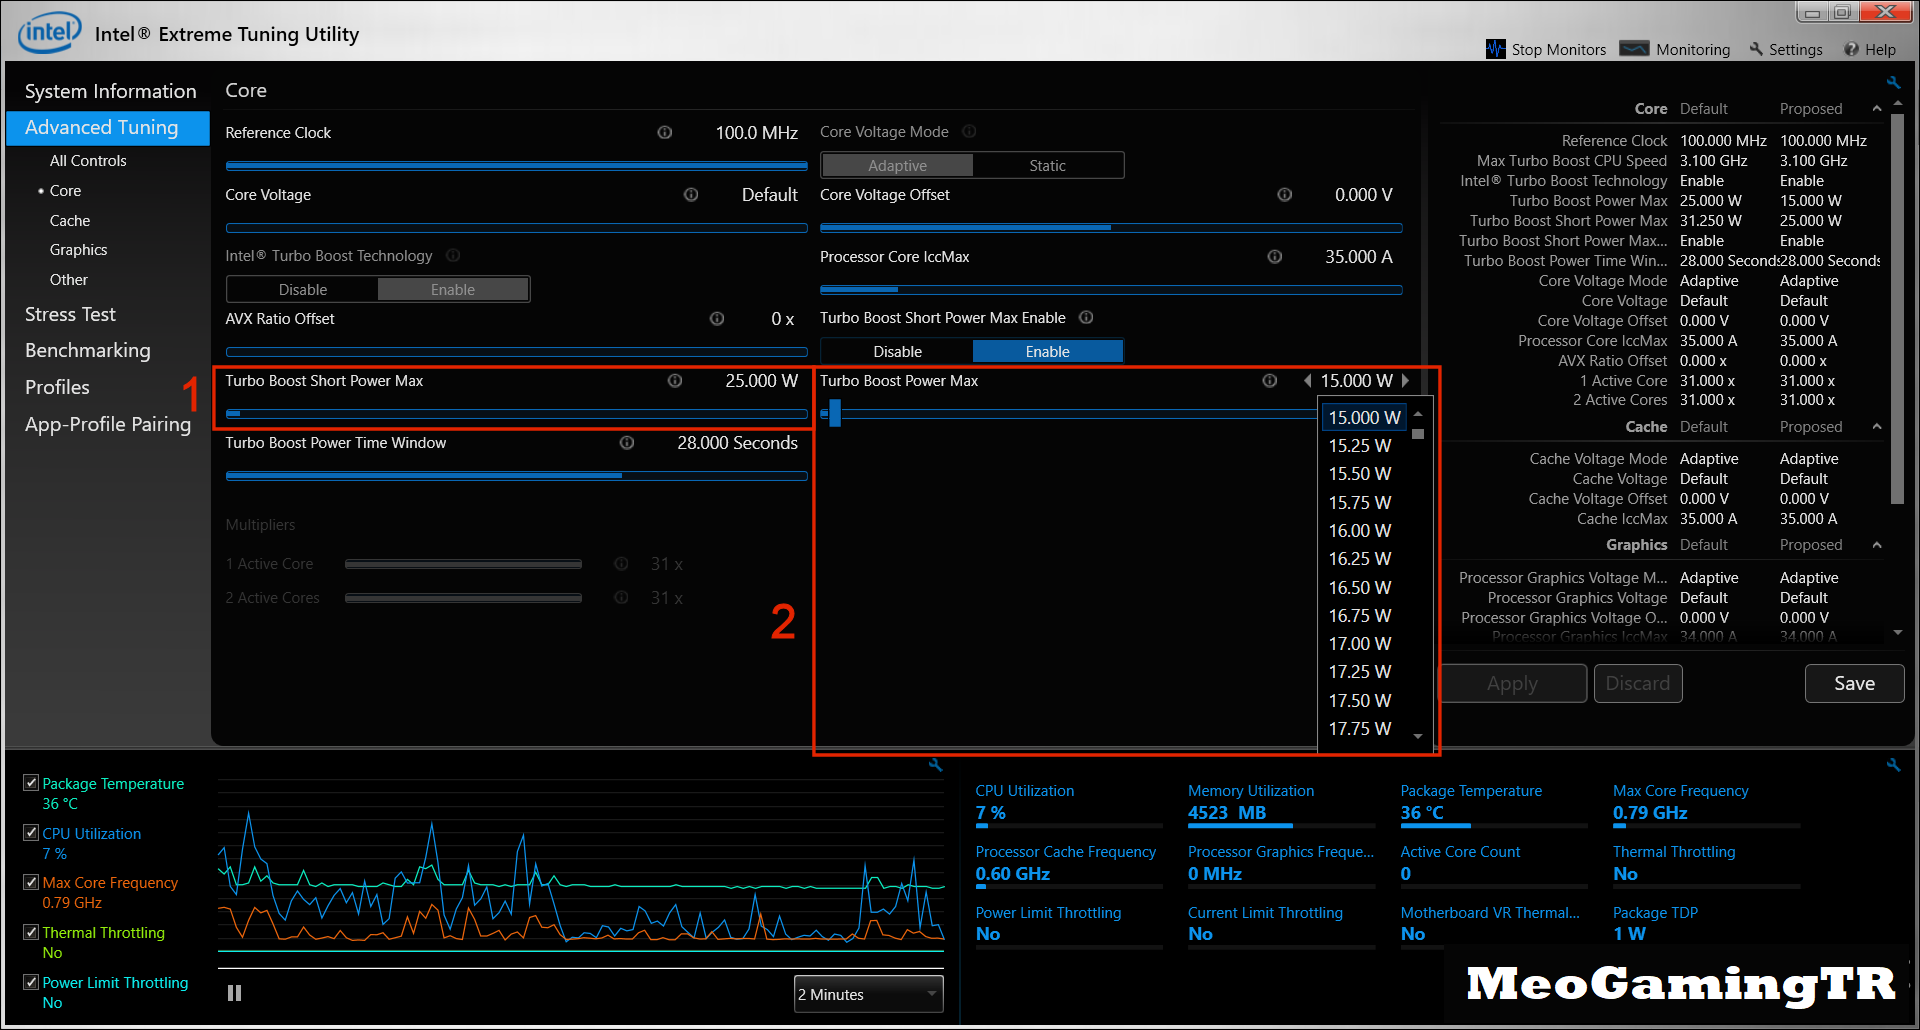Click Turbo Boost Power Time Window info icon
This screenshot has width=1920, height=1030.
pos(627,442)
